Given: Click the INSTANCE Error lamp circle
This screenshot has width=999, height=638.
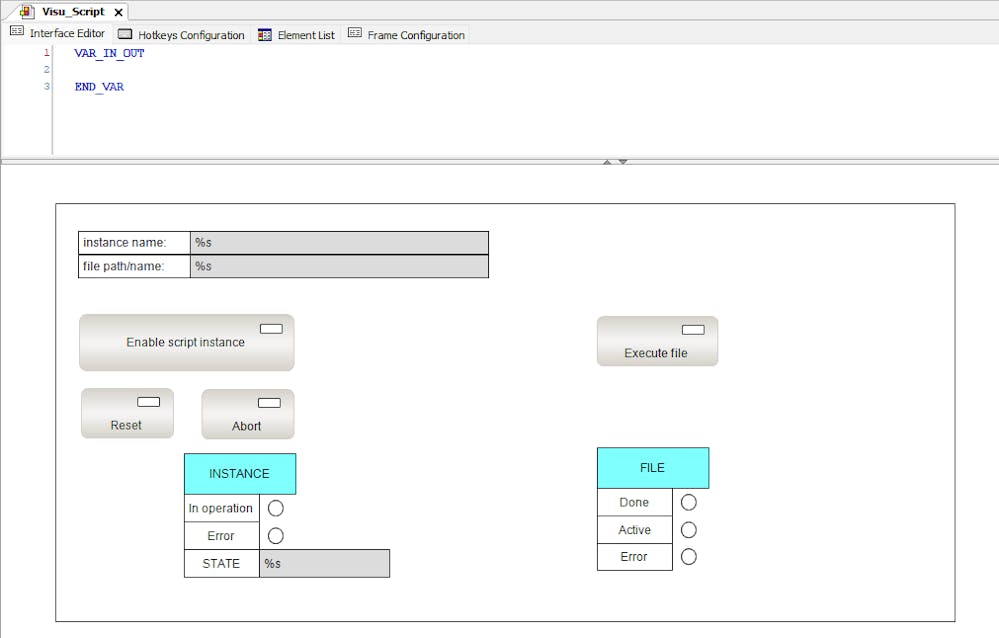Looking at the screenshot, I should pos(276,536).
